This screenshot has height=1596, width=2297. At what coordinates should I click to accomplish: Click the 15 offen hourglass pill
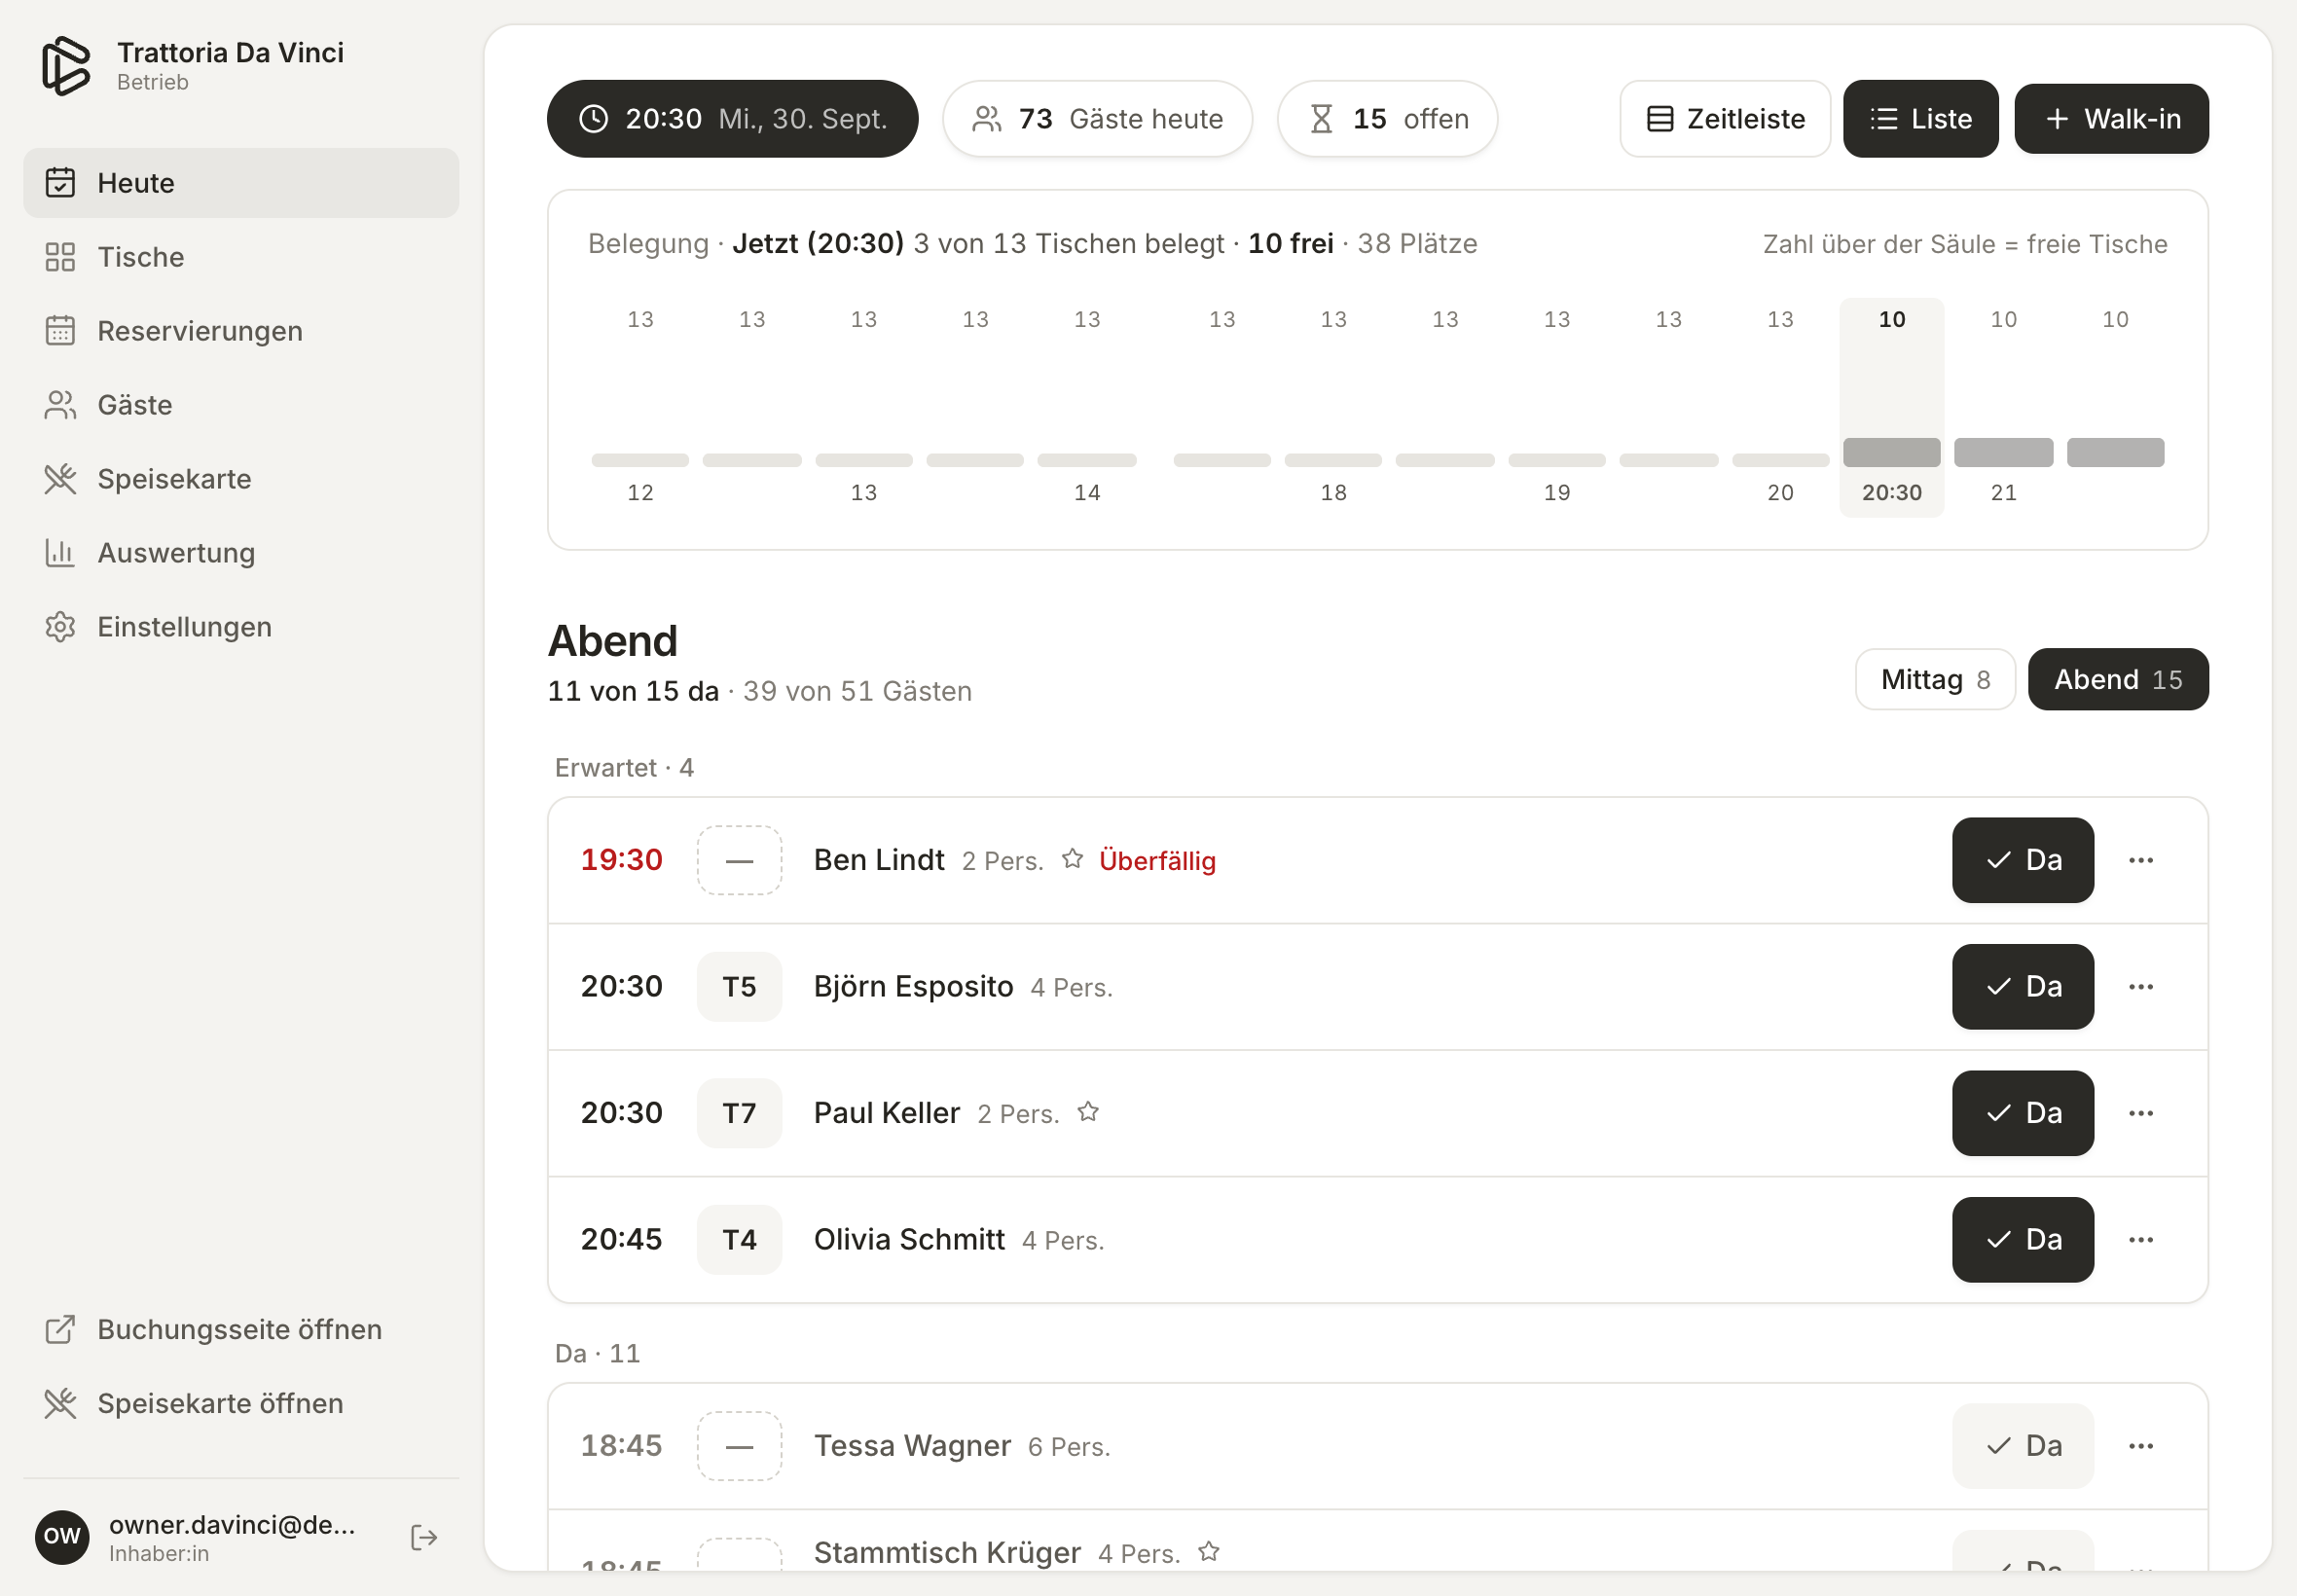tap(1387, 119)
